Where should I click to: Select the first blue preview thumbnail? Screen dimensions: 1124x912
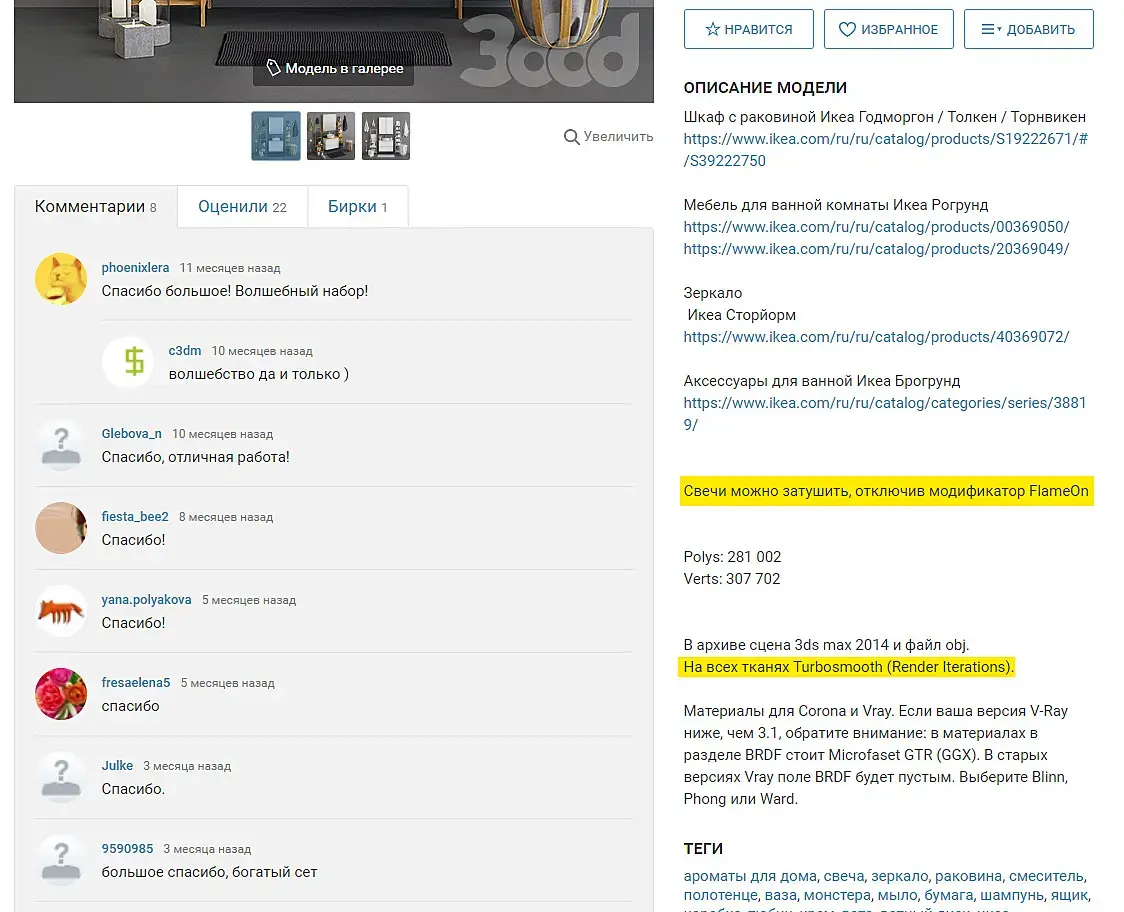[x=276, y=136]
